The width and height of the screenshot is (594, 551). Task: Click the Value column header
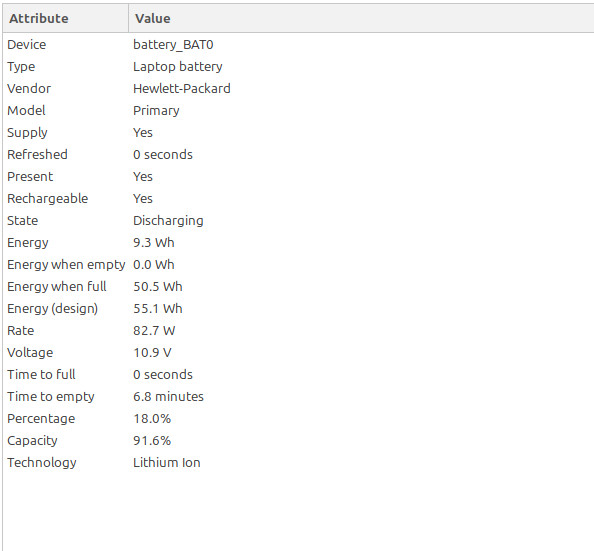click(x=361, y=18)
